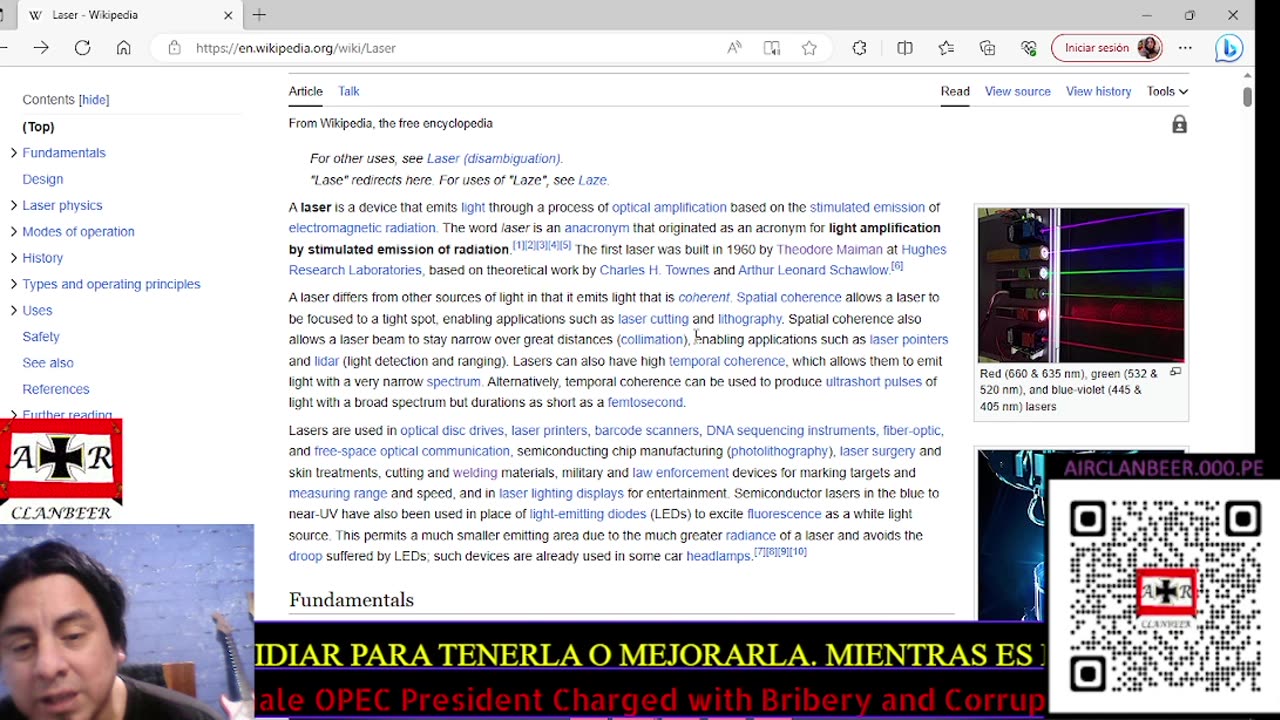Viewport: 1280px width, 720px height.
Task: Go to Design section in contents
Action: coord(43,179)
